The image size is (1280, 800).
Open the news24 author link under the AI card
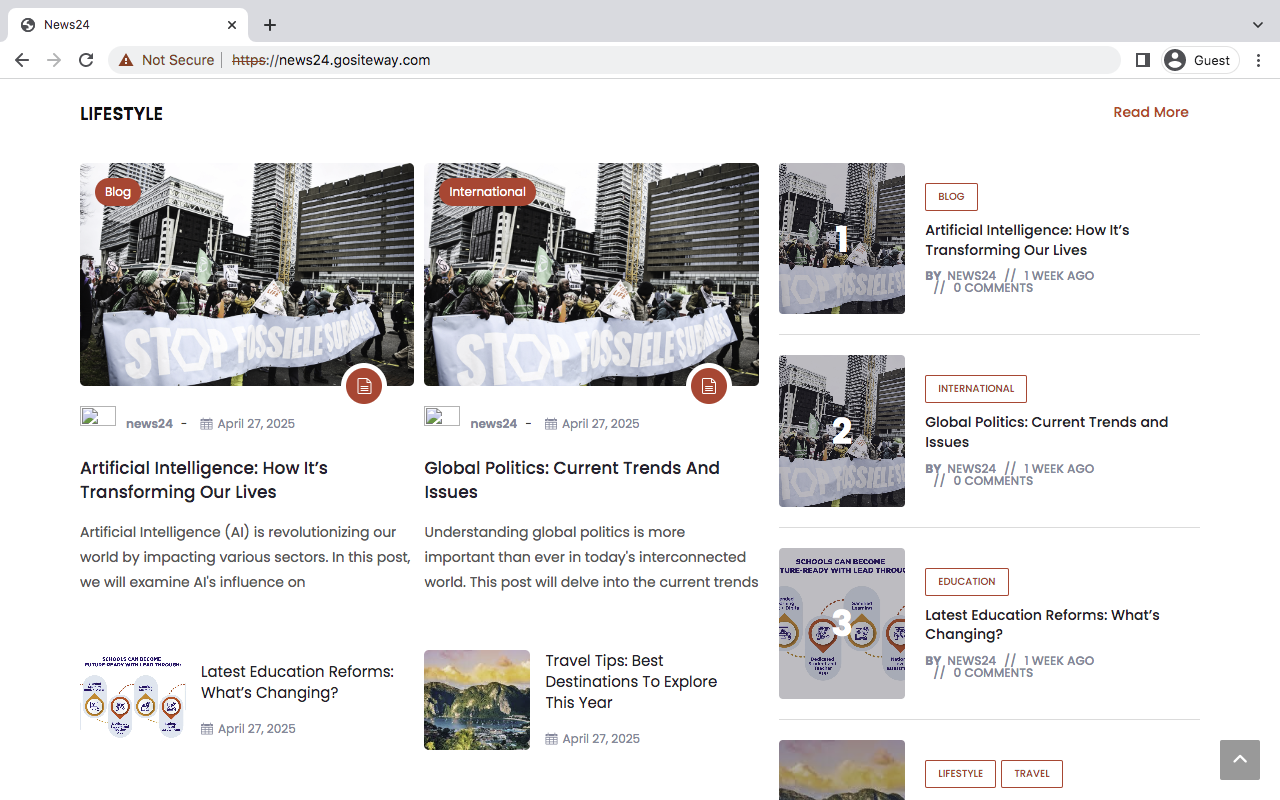click(149, 424)
